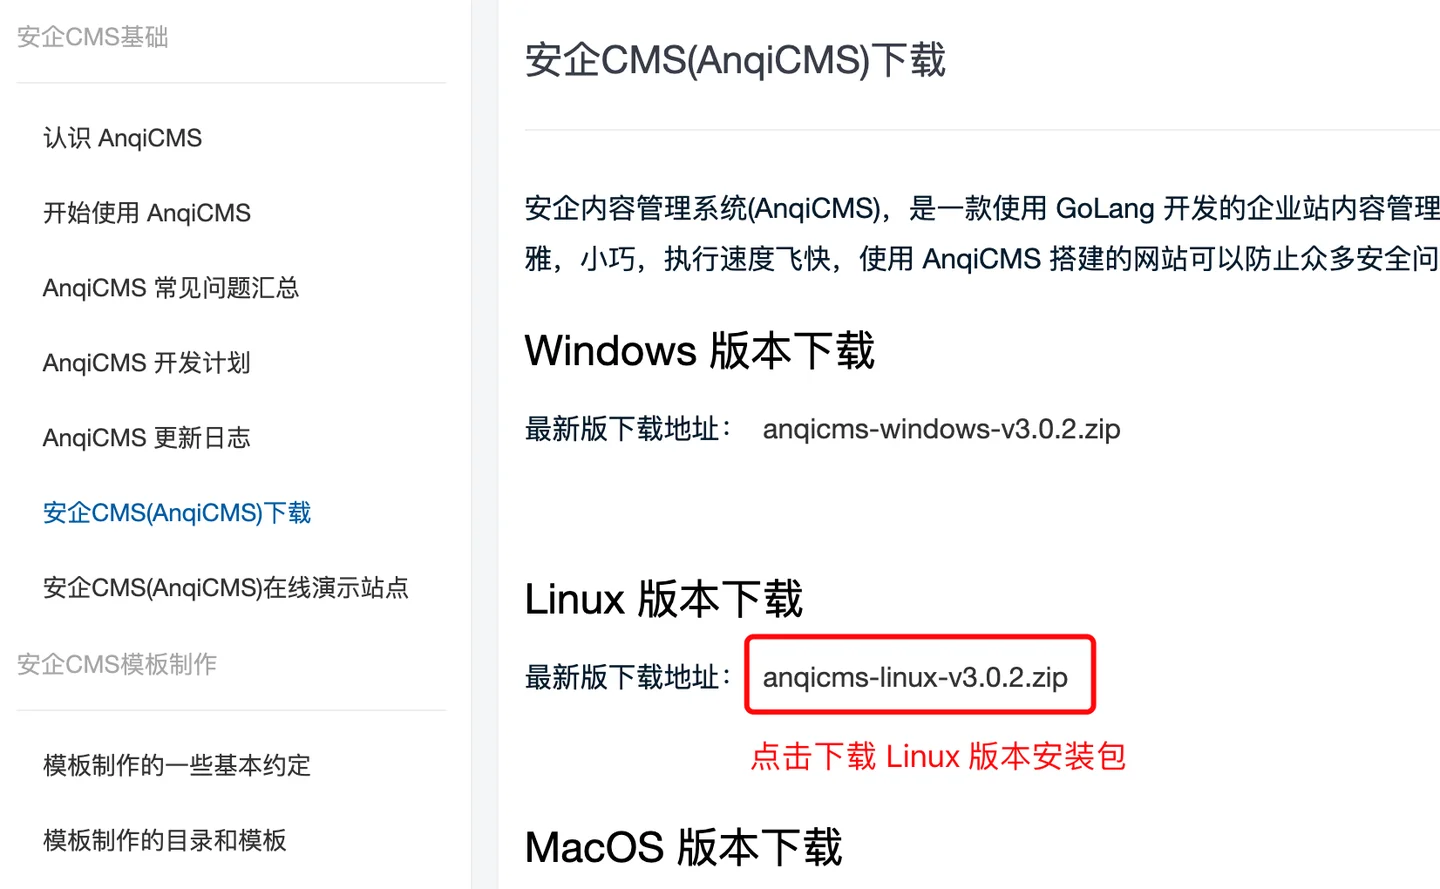Click the 安企CMS模板制作 sidebar section header
Screen dimensions: 1440x889
[116, 664]
